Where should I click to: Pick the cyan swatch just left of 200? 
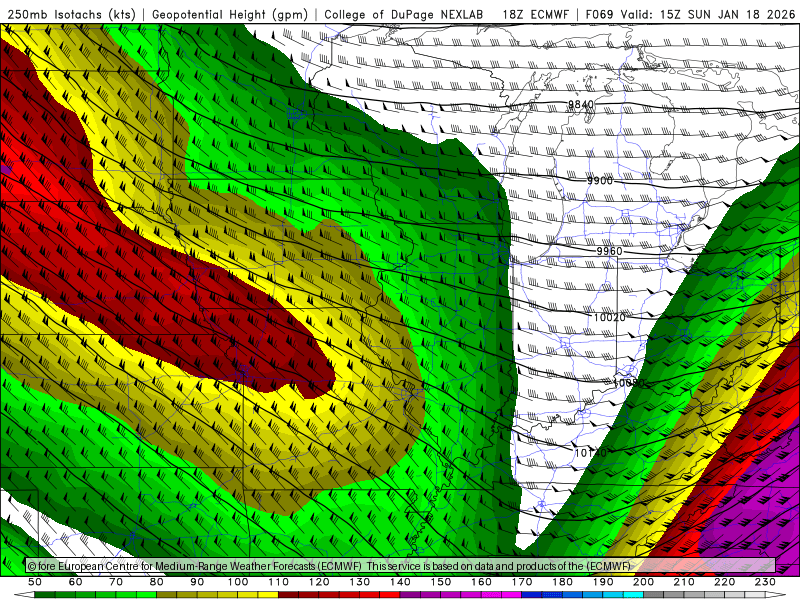pos(633,595)
